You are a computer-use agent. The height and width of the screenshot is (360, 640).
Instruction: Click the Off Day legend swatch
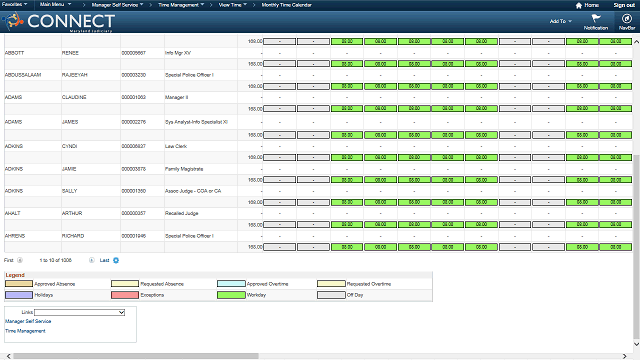coord(331,295)
